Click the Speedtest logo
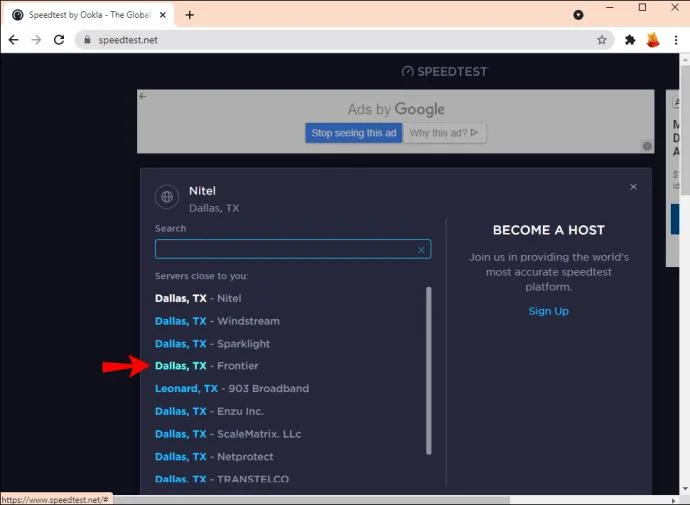The width and height of the screenshot is (690, 505). coord(444,71)
